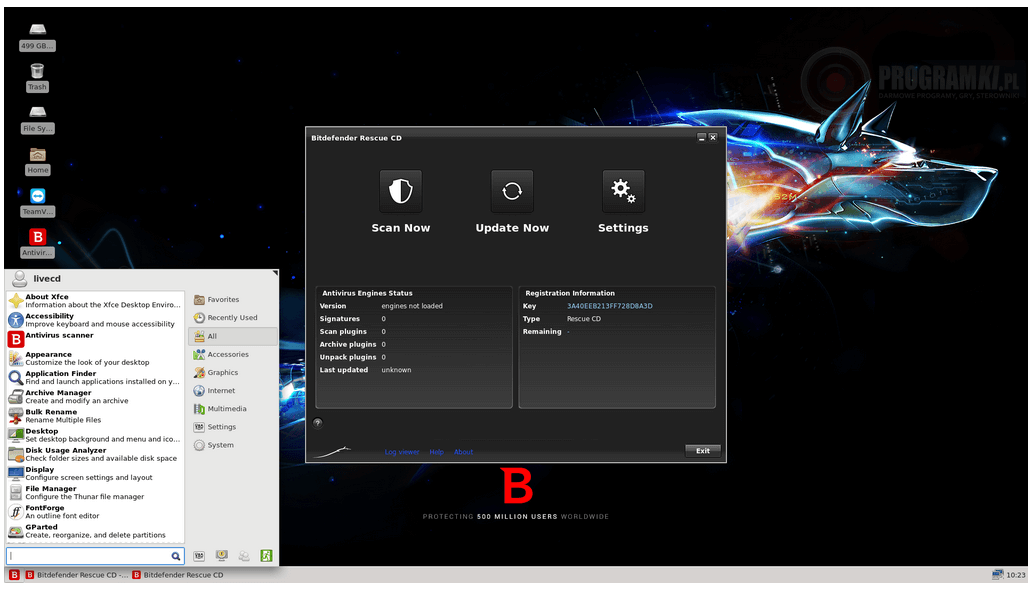Open the Help link
The height and width of the screenshot is (591, 1034).
(437, 452)
